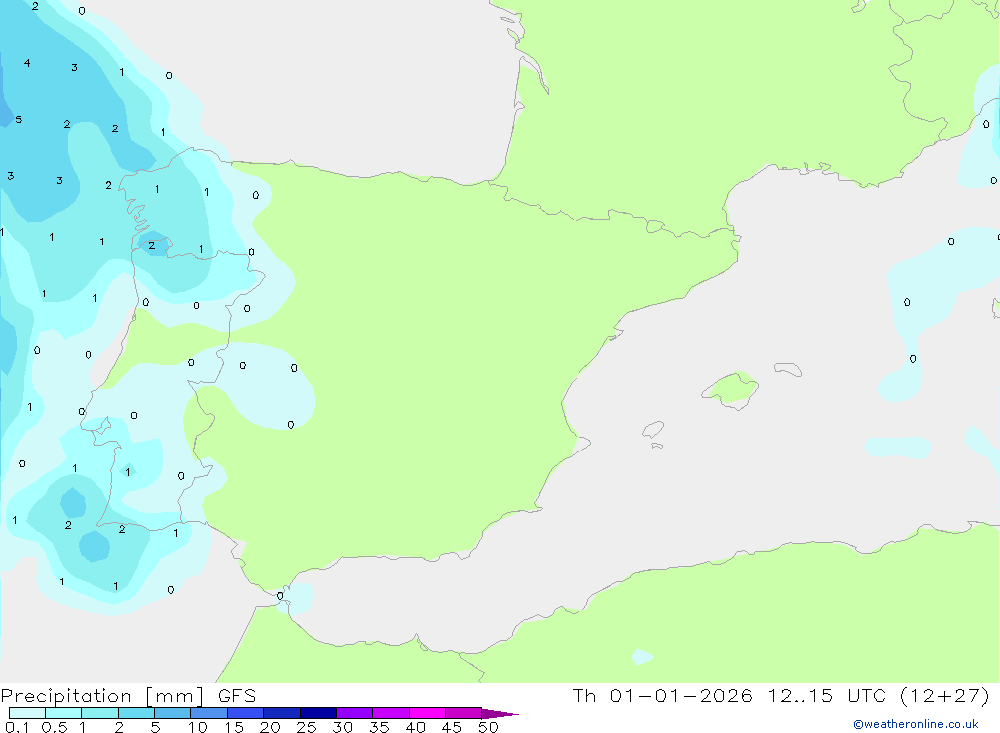Select the 0.5–1 mm legend color swatch
The height and width of the screenshot is (733, 1000).
point(63,713)
